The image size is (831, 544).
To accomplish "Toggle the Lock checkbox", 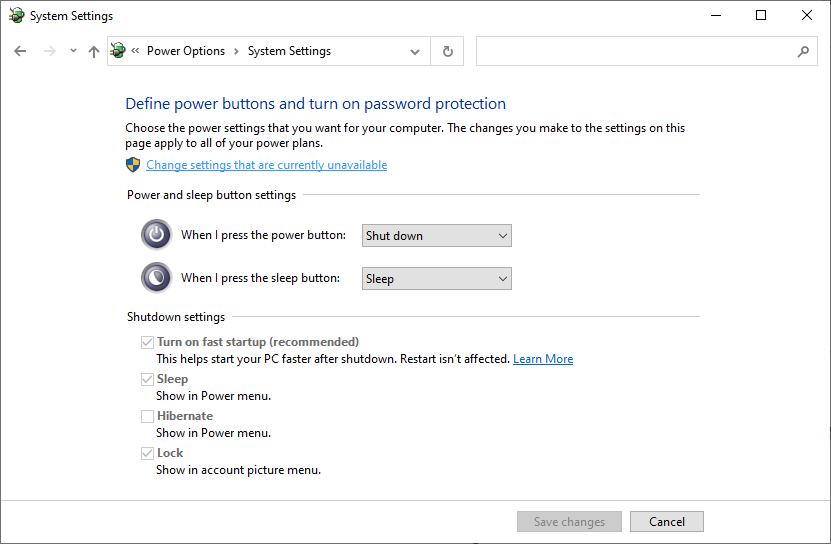I will [148, 453].
